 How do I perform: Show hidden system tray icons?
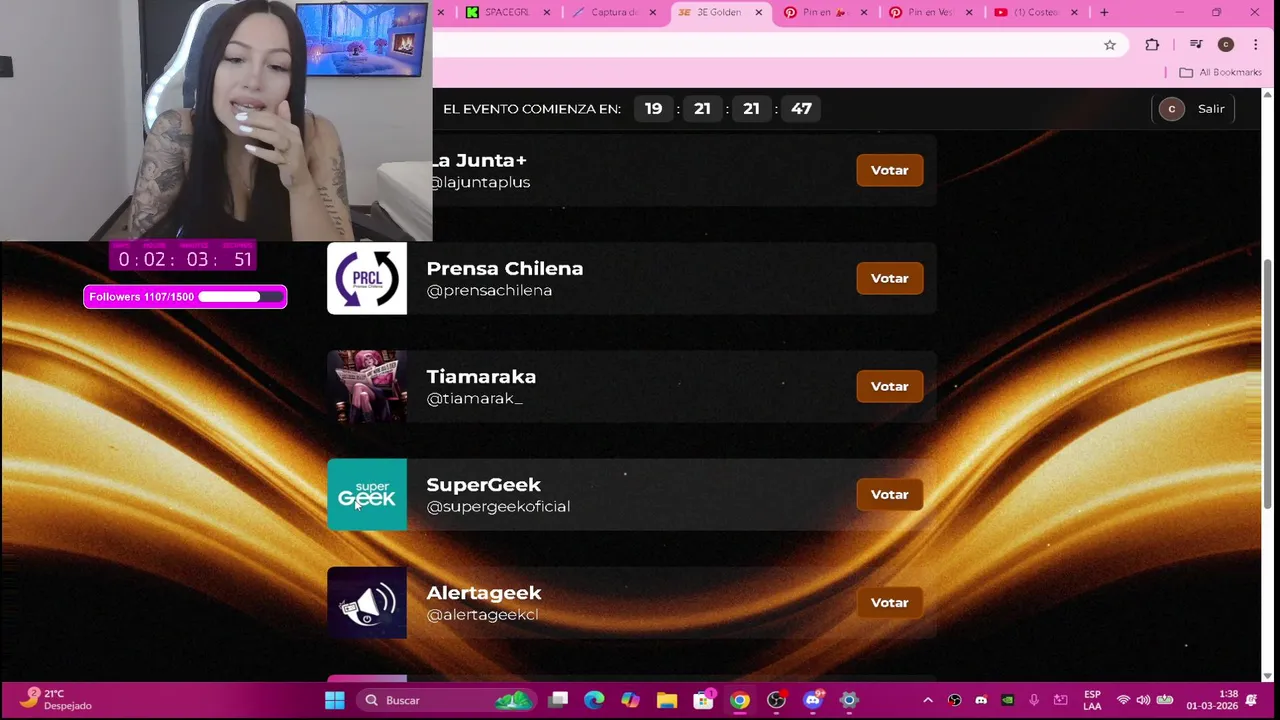[927, 700]
